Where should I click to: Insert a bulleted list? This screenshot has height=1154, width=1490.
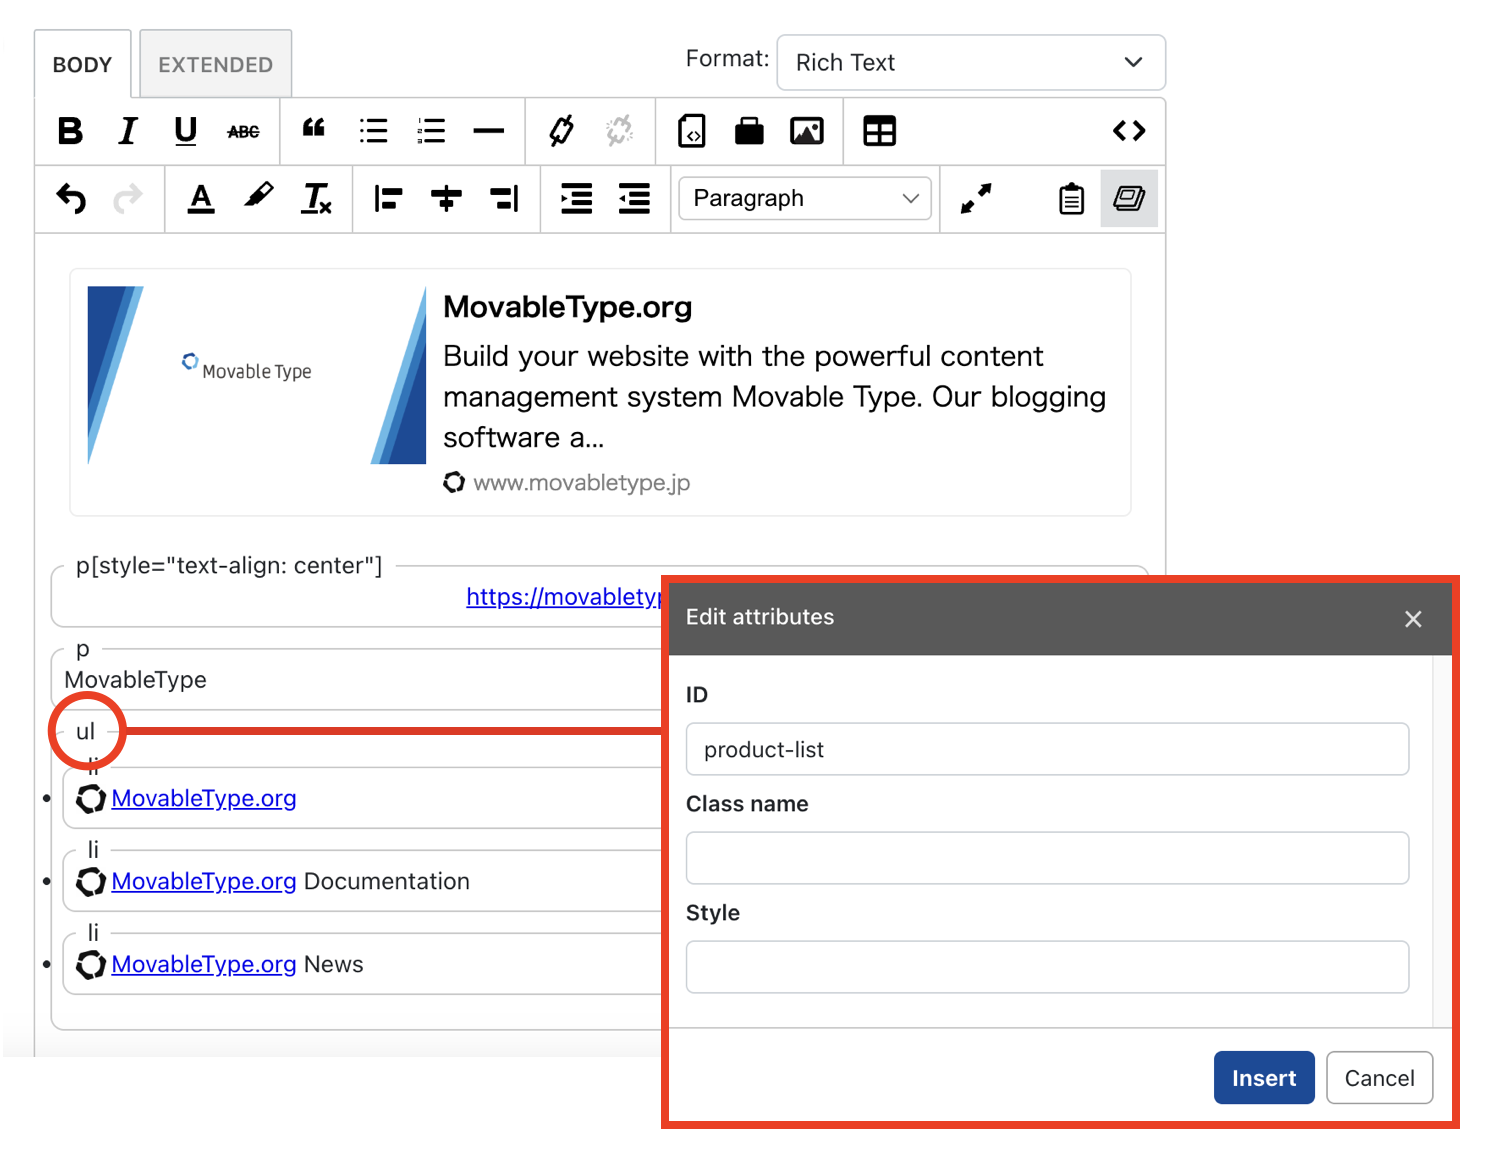tap(373, 131)
